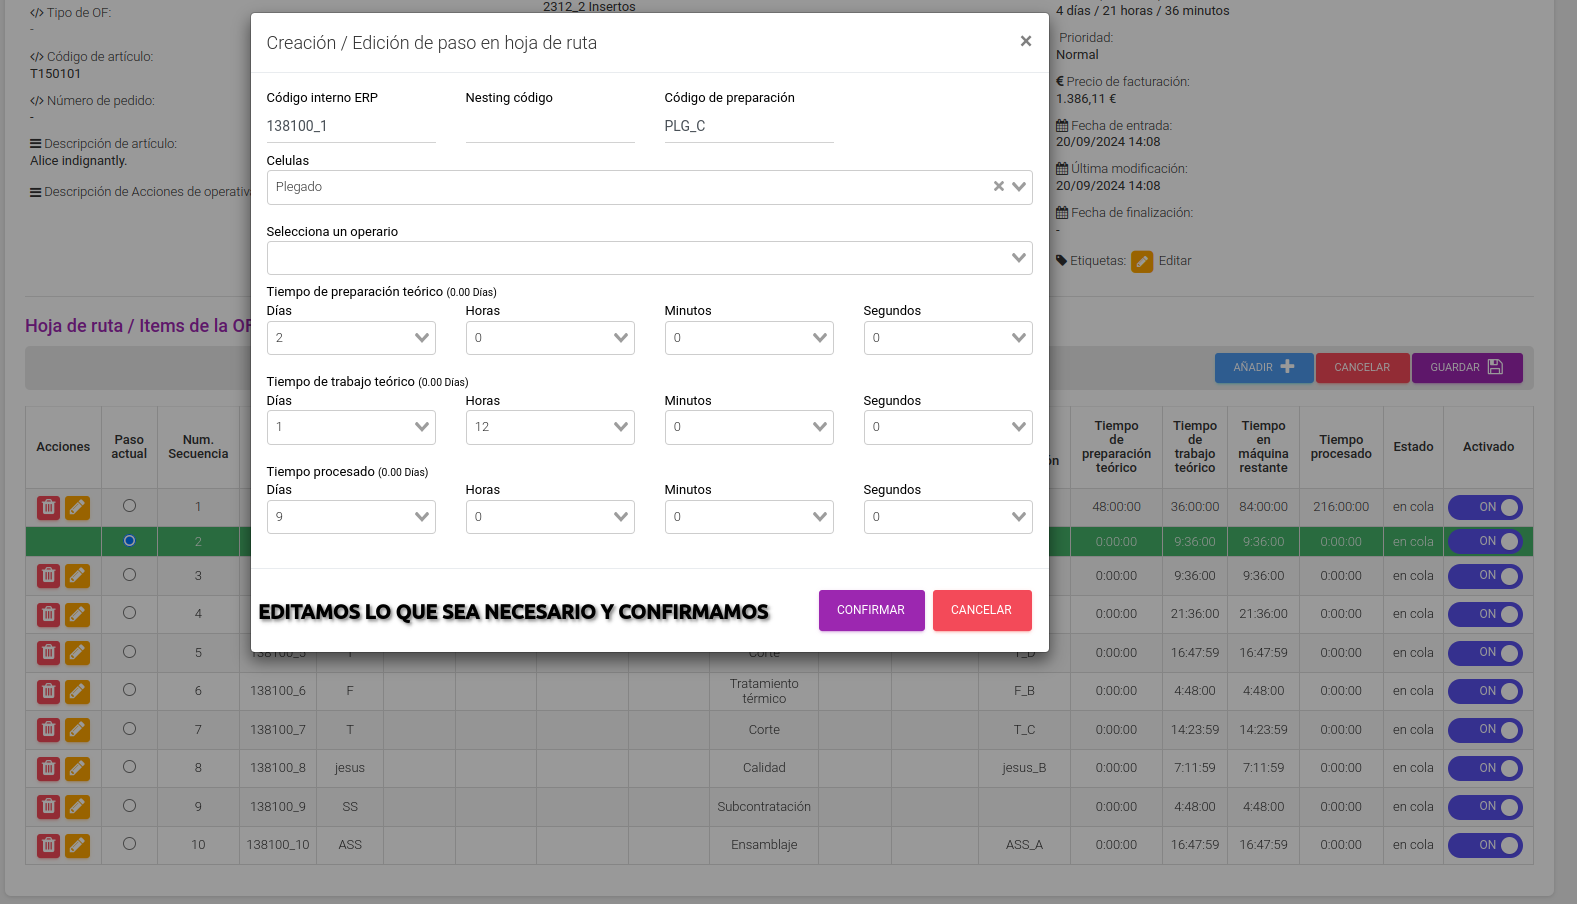Viewport: 1577px width, 904px height.
Task: Click the Num. Secuencia column header
Action: click(x=198, y=447)
